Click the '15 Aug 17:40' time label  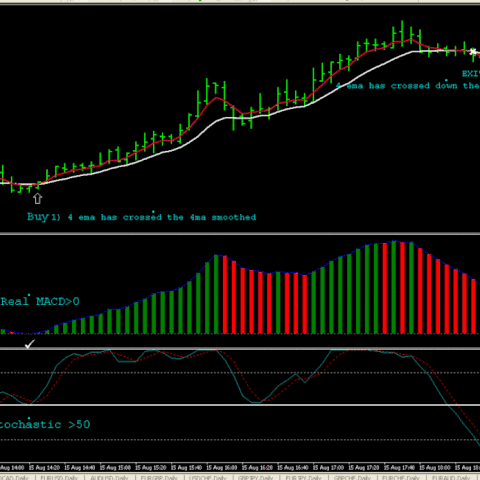400,468
